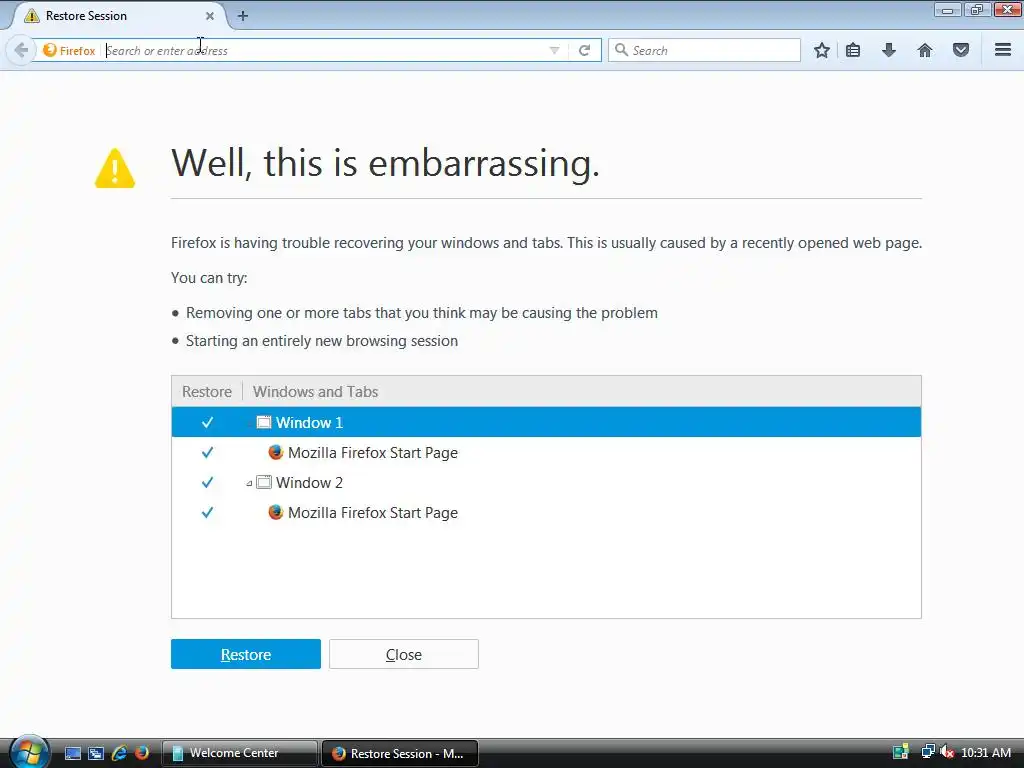Open the Firefox hamburger menu

click(1003, 50)
